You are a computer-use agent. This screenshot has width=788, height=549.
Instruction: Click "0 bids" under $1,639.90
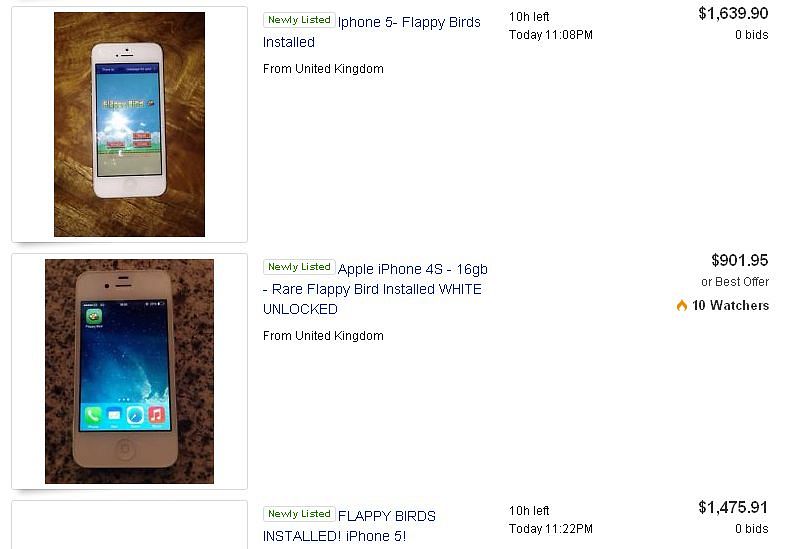coord(752,35)
